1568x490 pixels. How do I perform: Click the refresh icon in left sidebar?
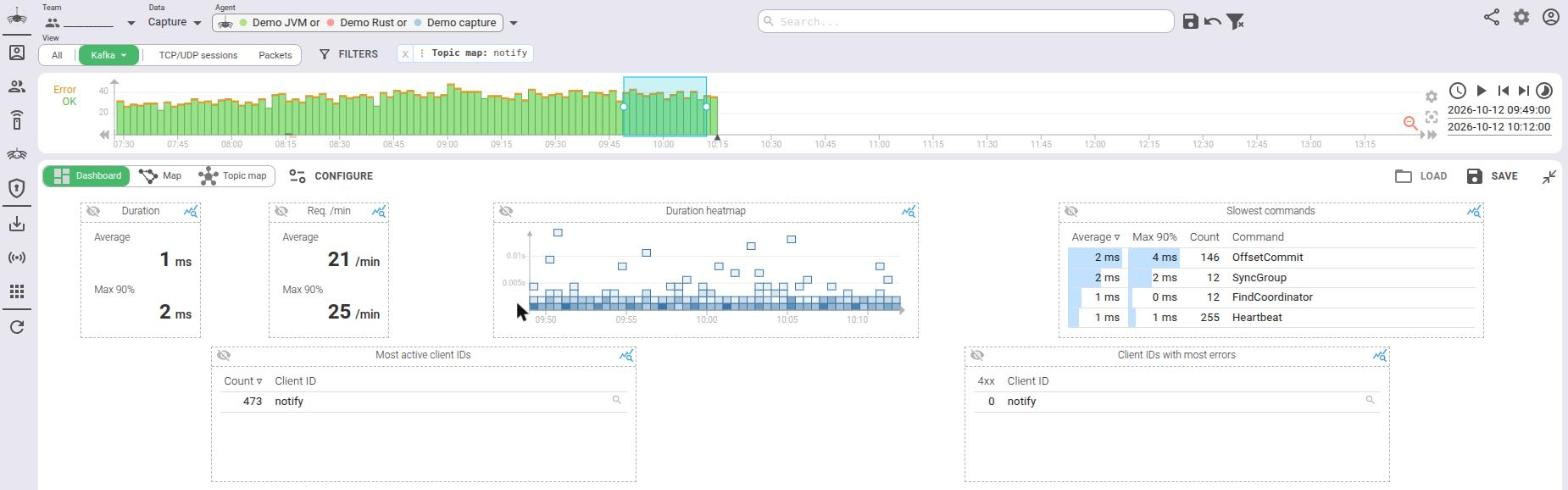(16, 327)
